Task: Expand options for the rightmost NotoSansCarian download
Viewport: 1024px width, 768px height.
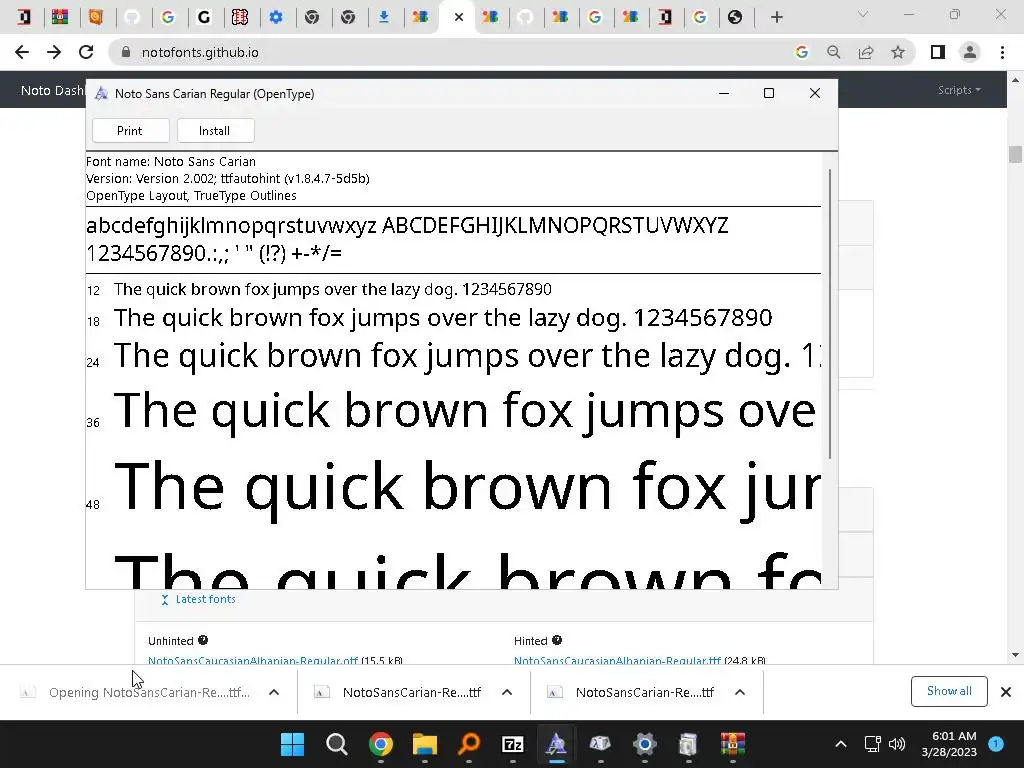Action: [739, 692]
